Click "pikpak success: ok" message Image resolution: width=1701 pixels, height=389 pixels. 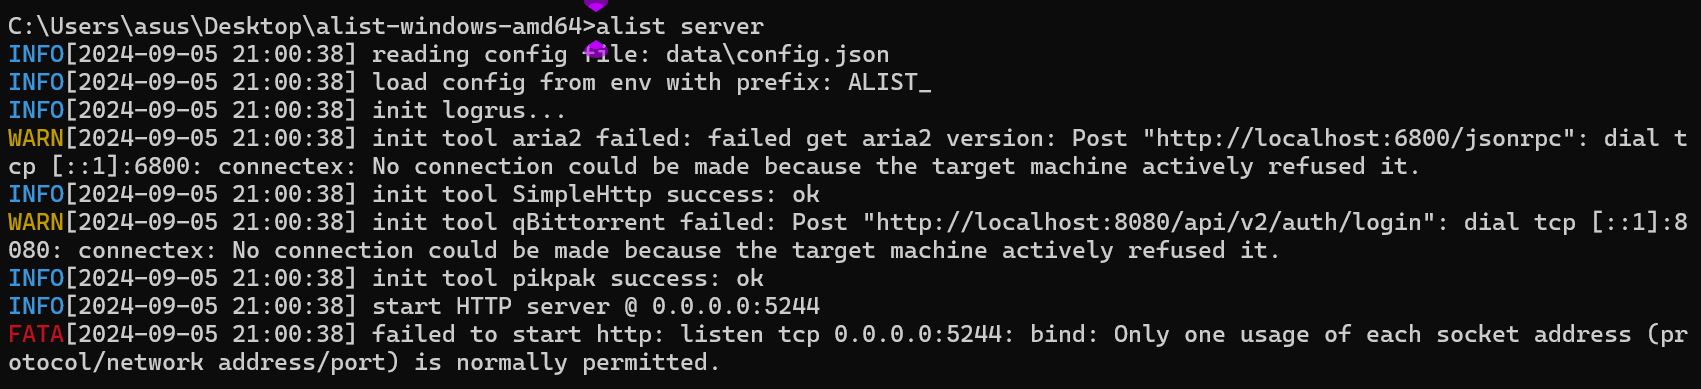pos(638,278)
